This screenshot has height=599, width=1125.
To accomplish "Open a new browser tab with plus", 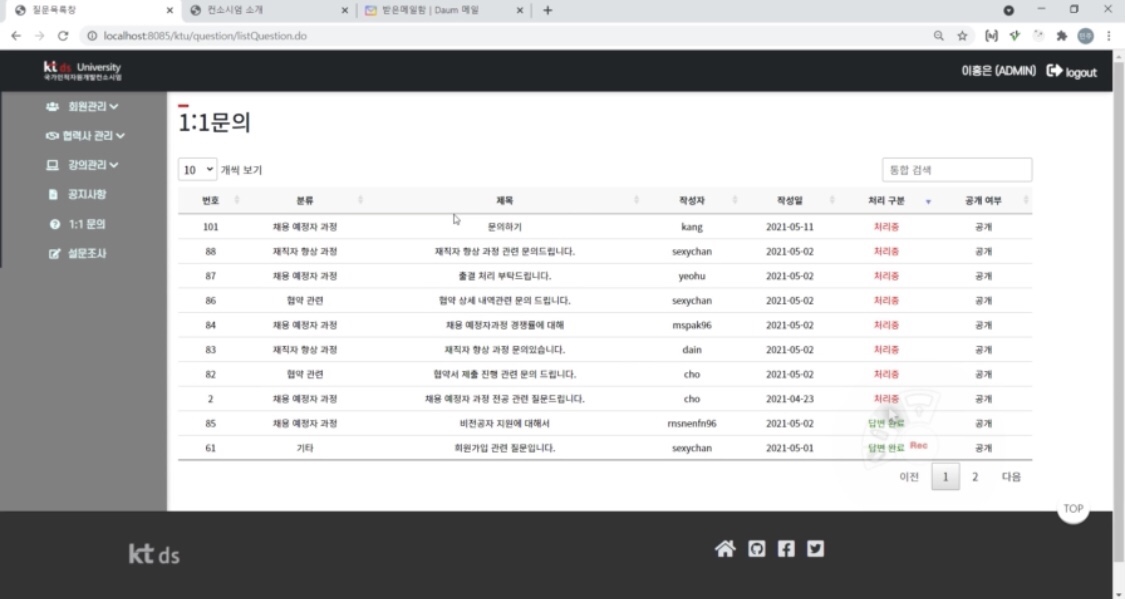I will point(547,10).
